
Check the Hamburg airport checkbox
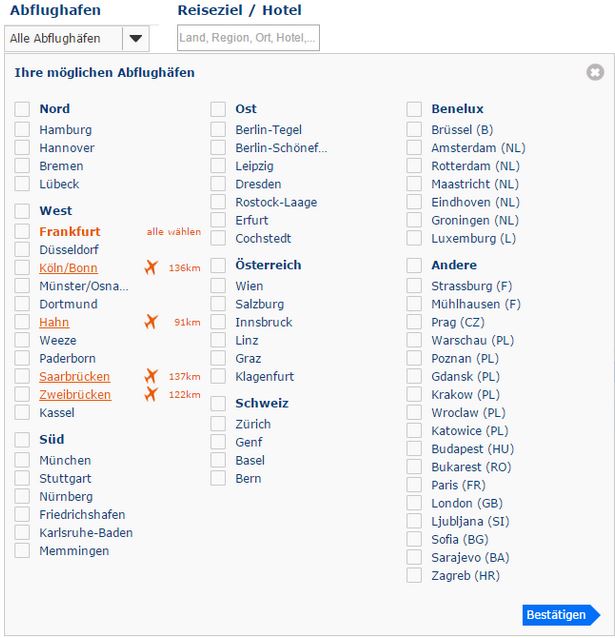(x=22, y=129)
